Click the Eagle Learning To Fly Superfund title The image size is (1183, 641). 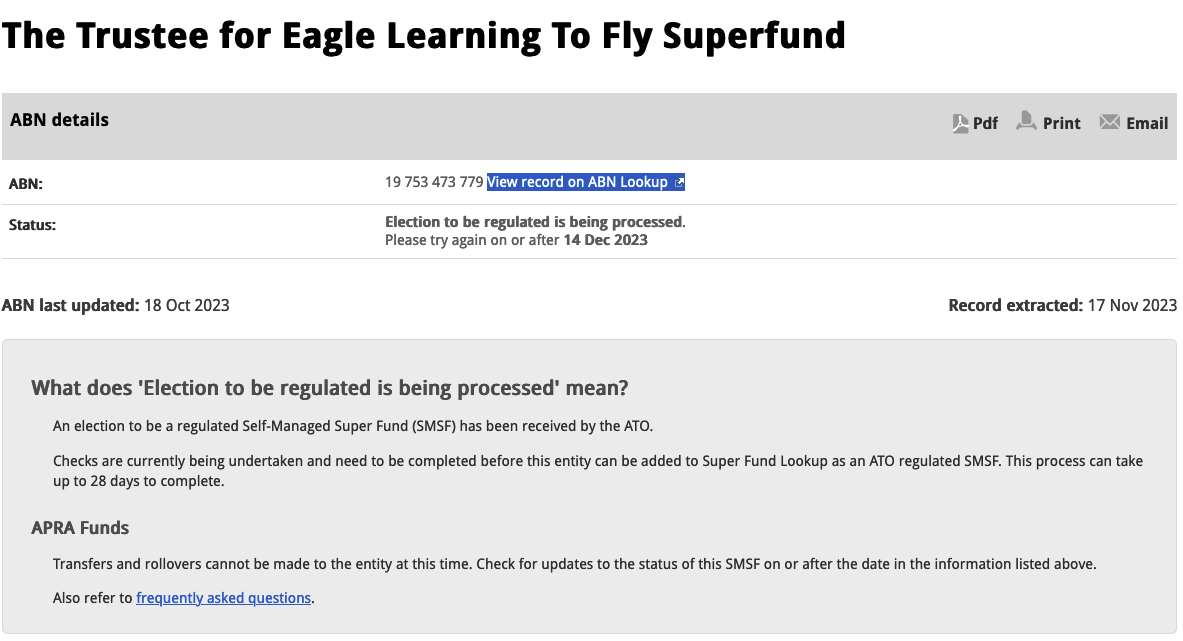423,36
